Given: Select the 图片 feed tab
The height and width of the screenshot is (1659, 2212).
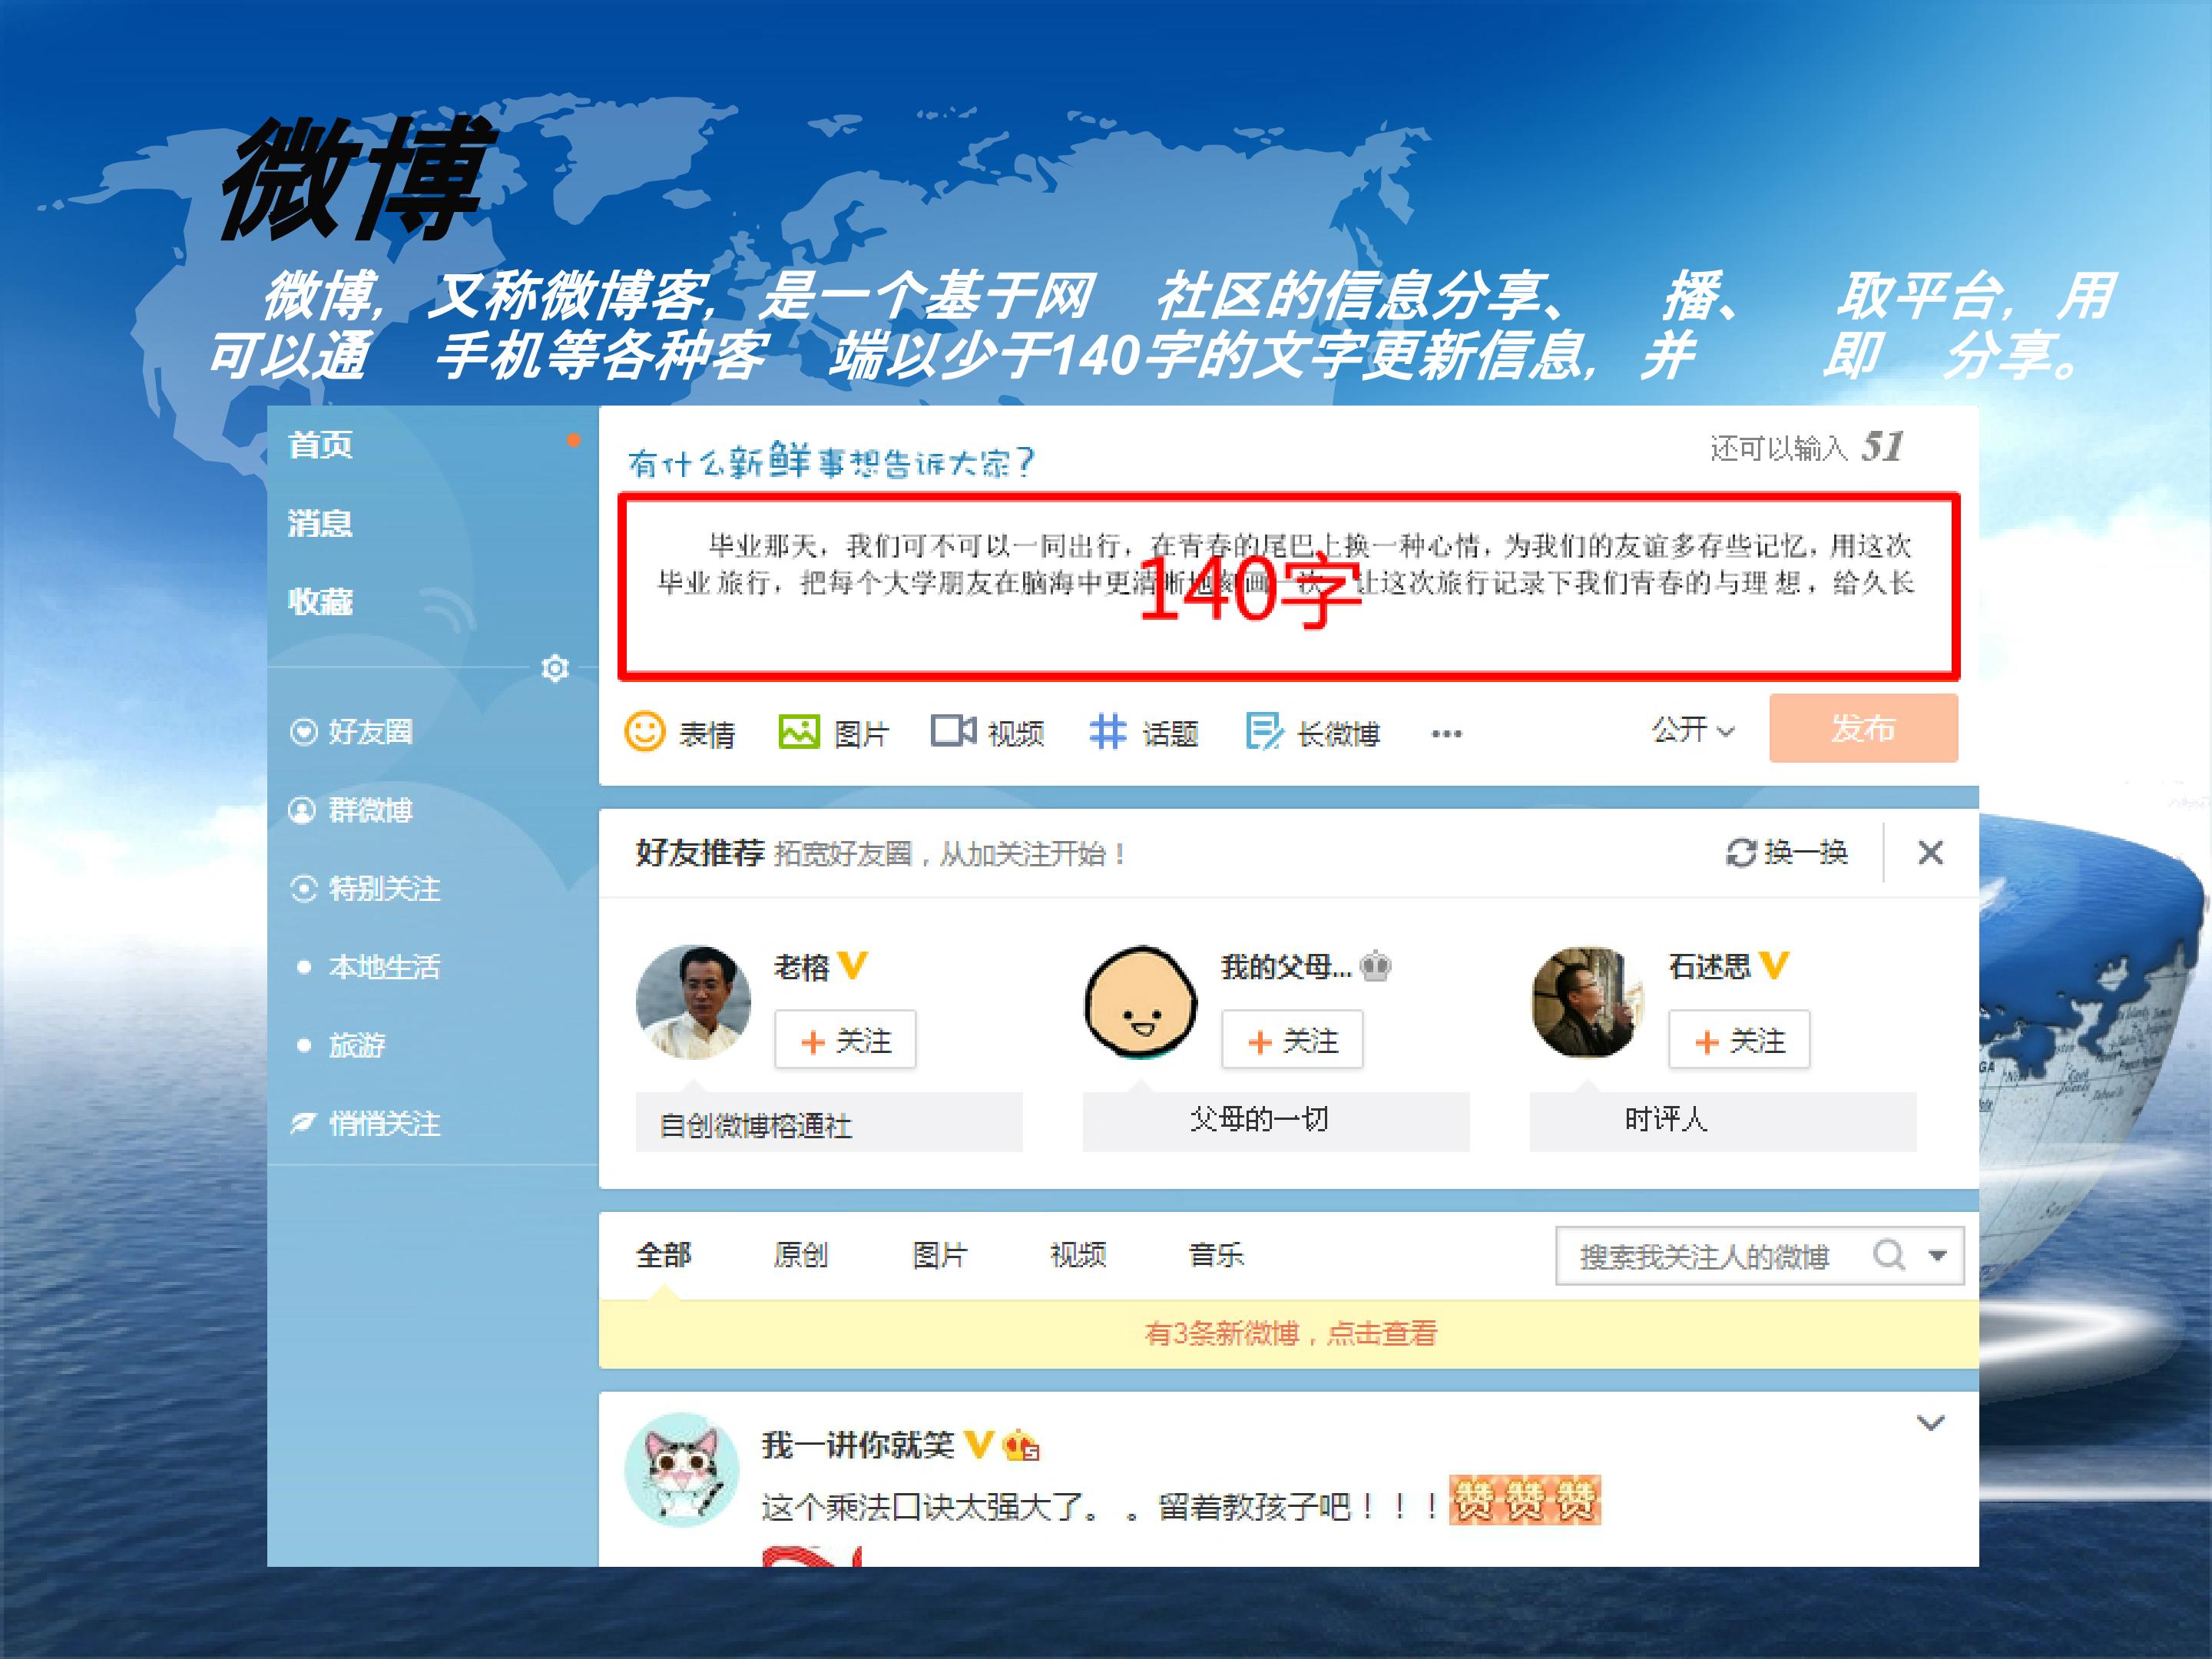Looking at the screenshot, I should (940, 1255).
